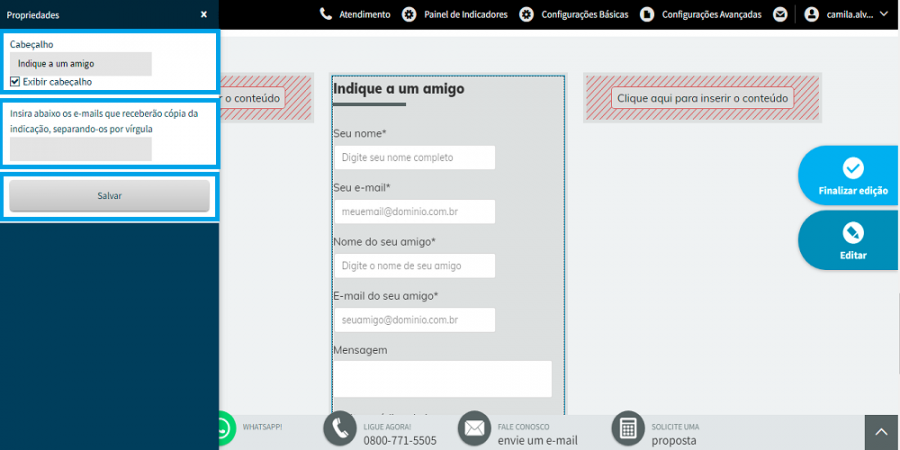Image resolution: width=900 pixels, height=450 pixels.
Task: Click the Atendimento phone icon
Action: 326,14
